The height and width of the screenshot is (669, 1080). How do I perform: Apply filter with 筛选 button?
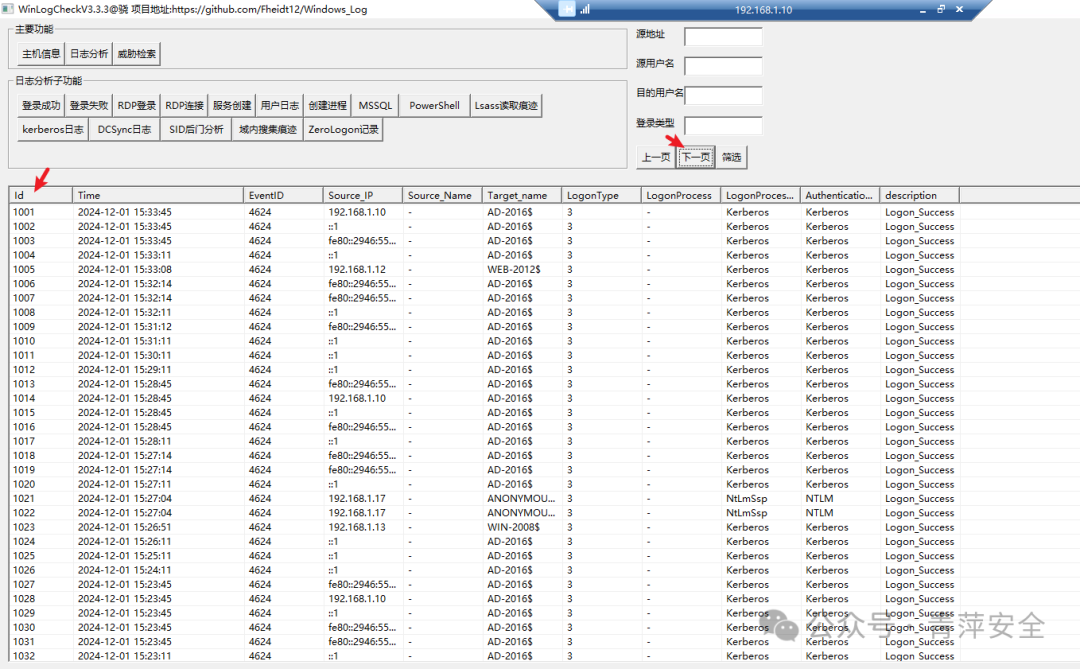point(731,157)
